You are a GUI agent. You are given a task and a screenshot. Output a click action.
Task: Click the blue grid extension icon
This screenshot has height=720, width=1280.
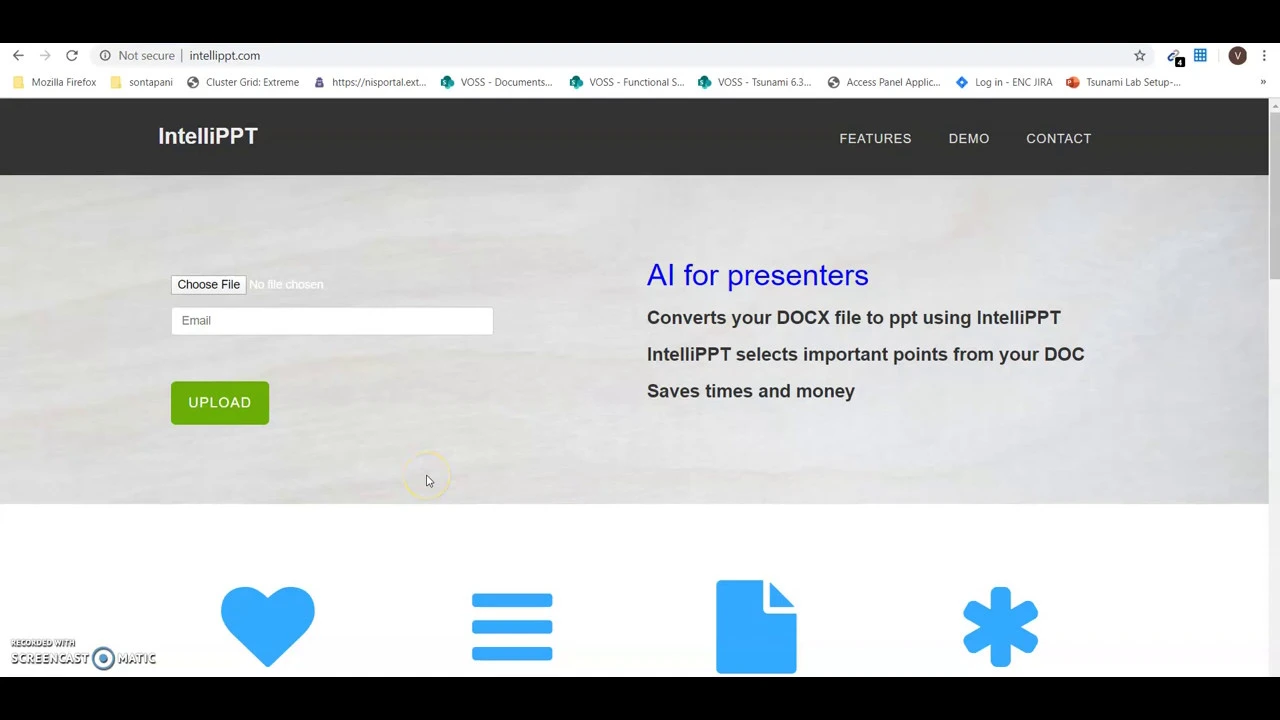click(x=1200, y=56)
